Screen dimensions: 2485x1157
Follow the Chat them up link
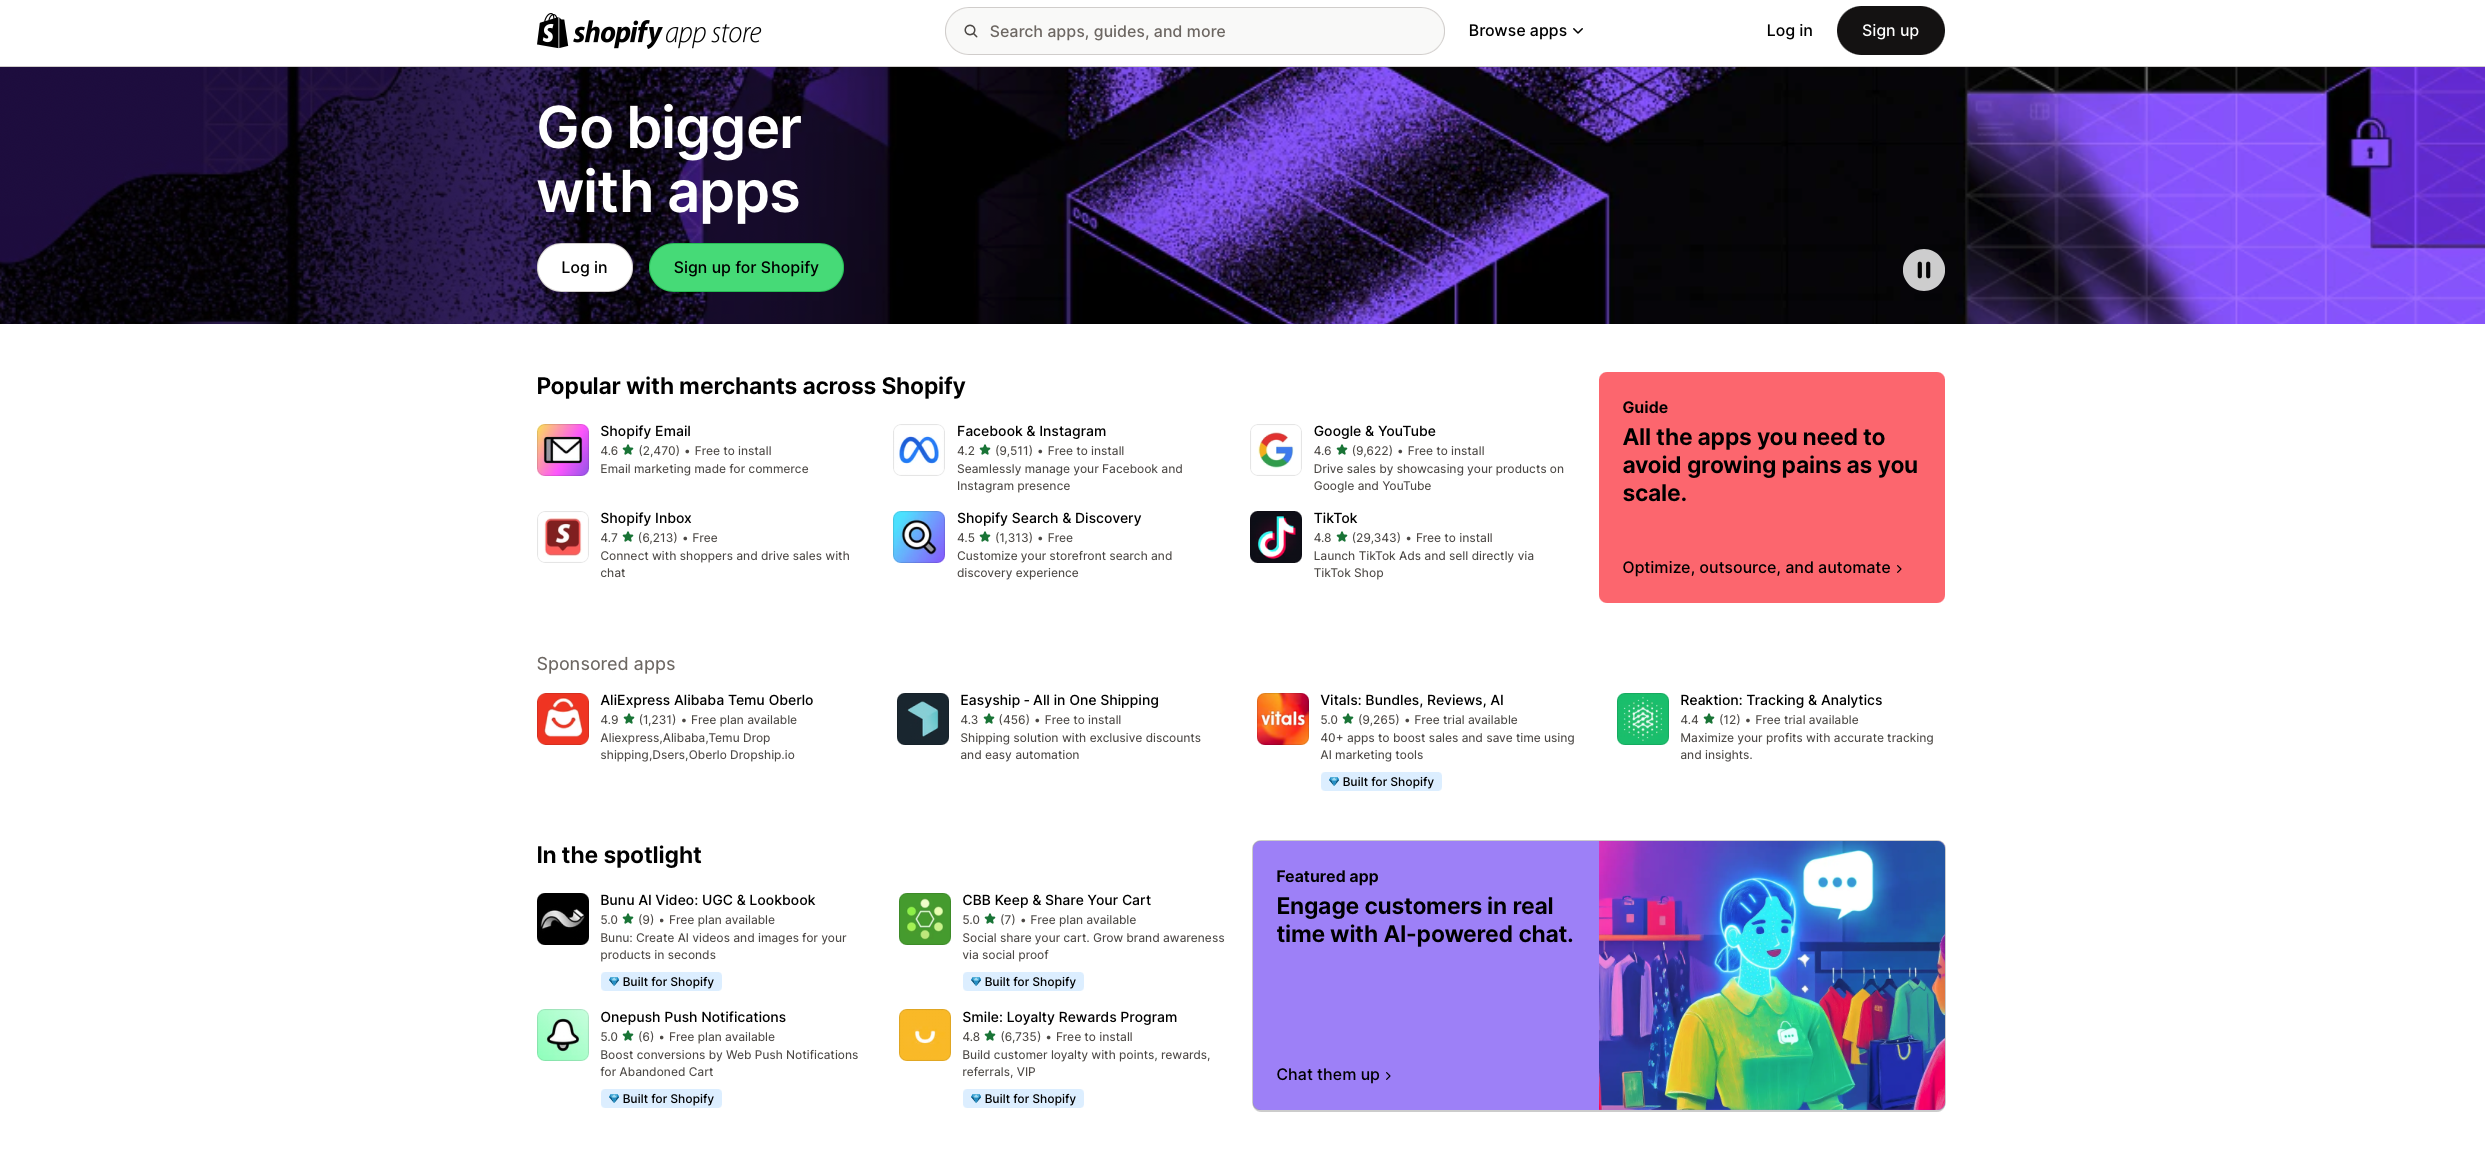pyautogui.click(x=1334, y=1075)
